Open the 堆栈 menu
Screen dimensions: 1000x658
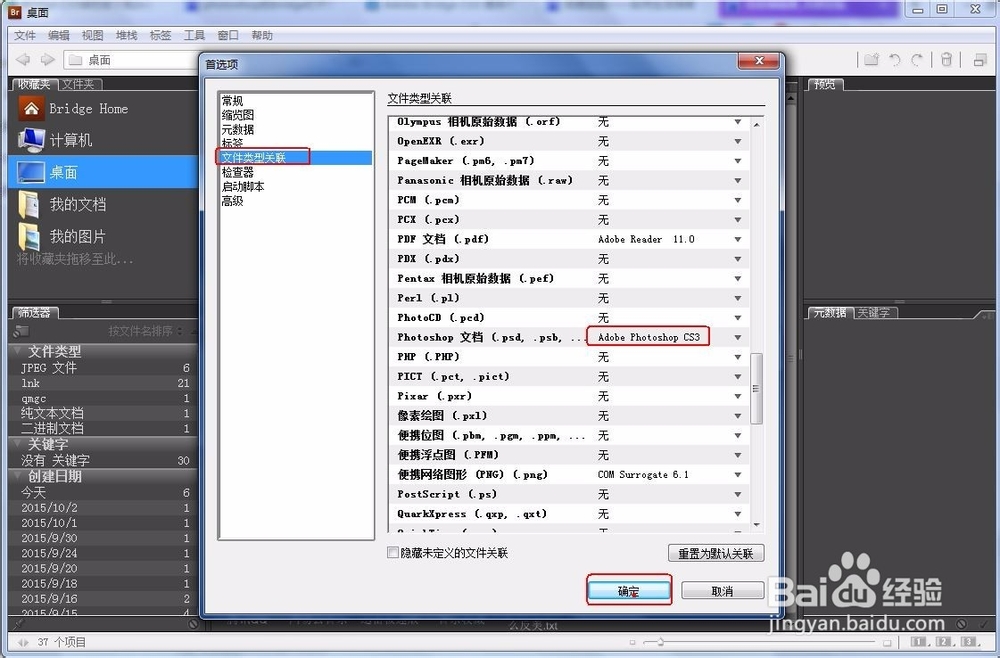(126, 35)
